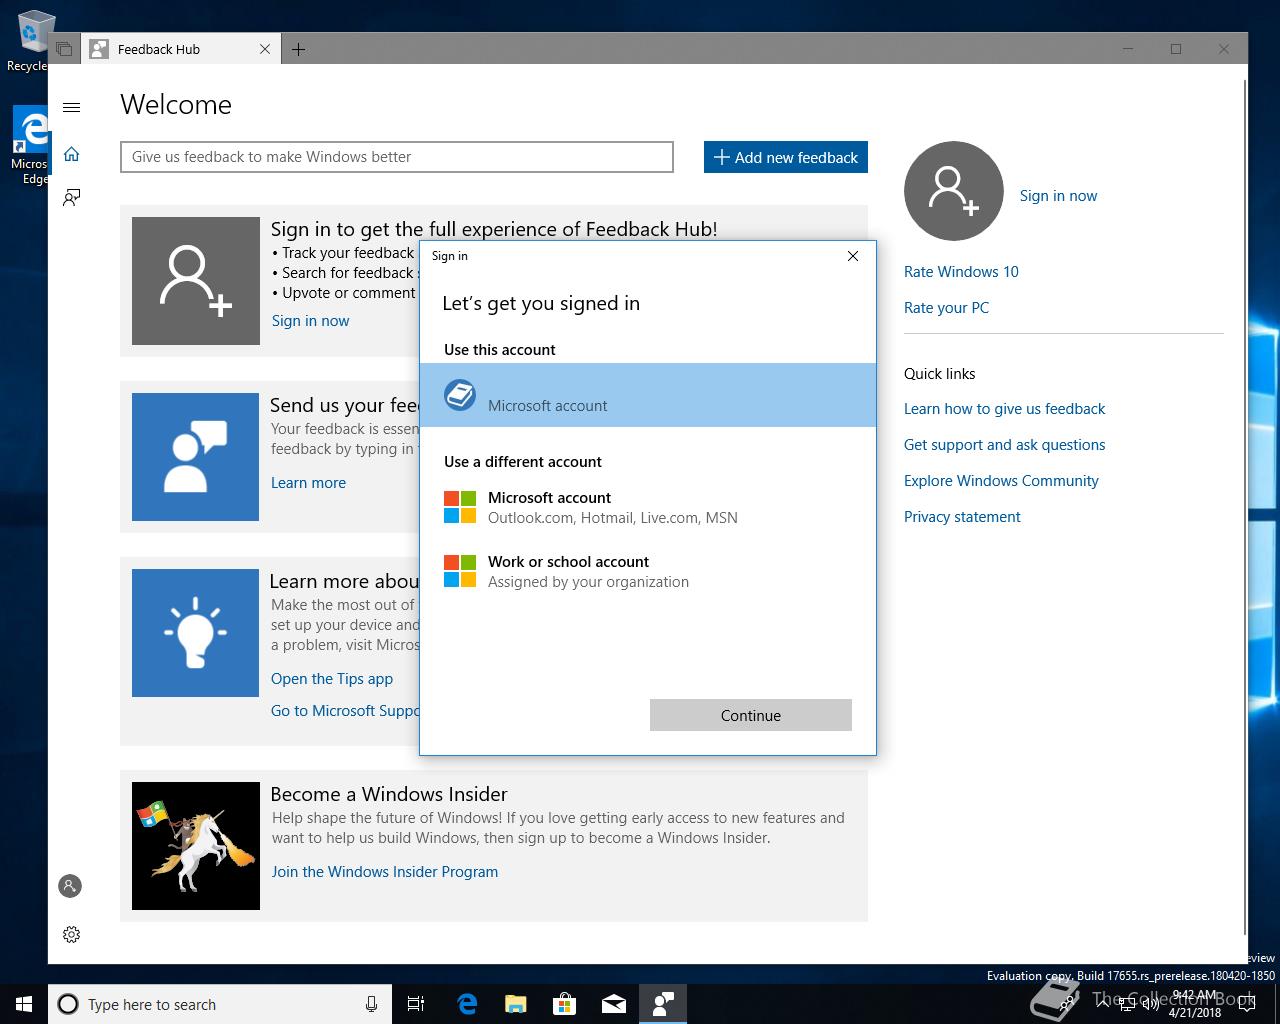Screen dimensions: 1280x1024
Task: Choose Work or school account option
Action: click(x=648, y=571)
